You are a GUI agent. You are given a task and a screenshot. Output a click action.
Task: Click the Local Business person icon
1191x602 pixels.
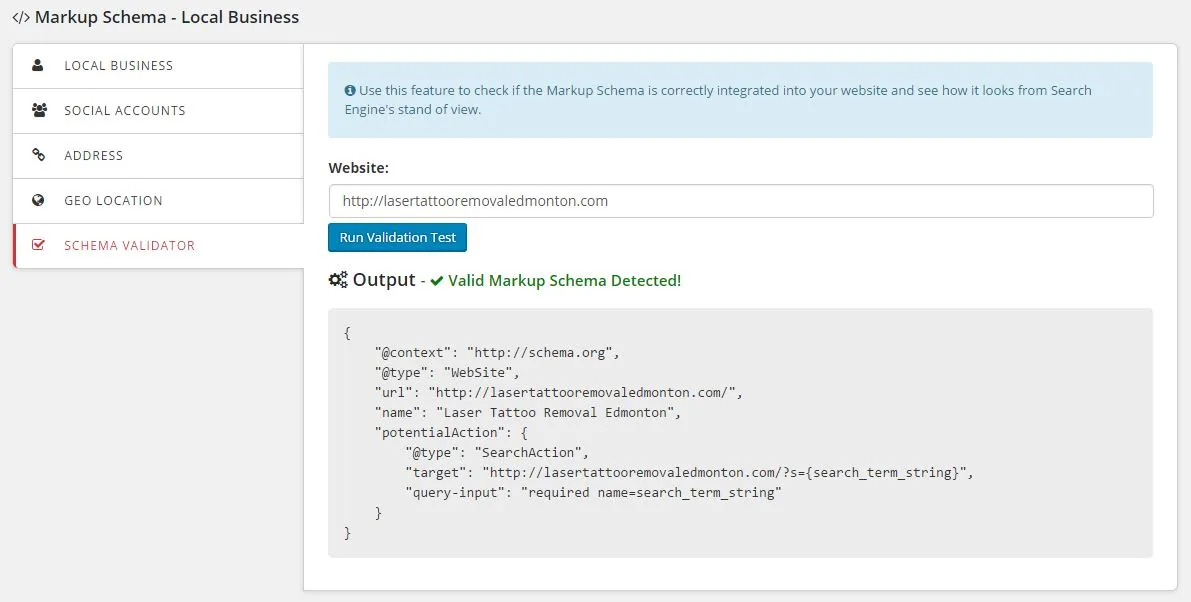[x=37, y=65]
